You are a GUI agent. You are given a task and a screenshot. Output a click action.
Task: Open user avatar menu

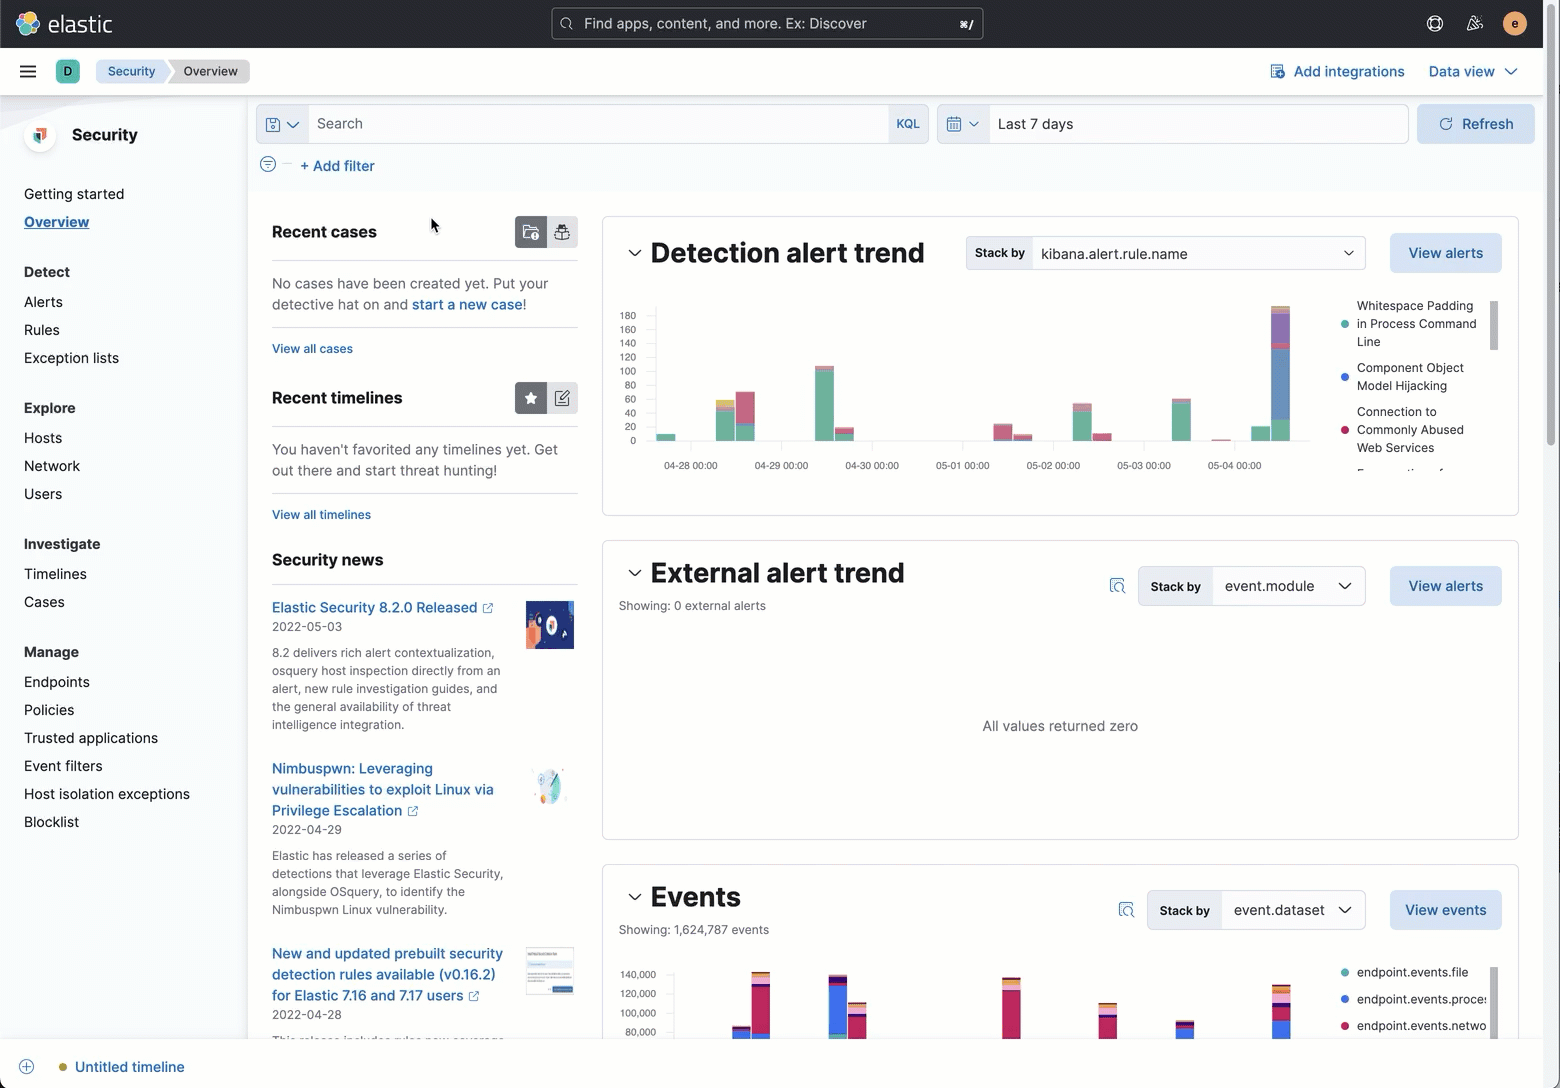click(x=1515, y=24)
